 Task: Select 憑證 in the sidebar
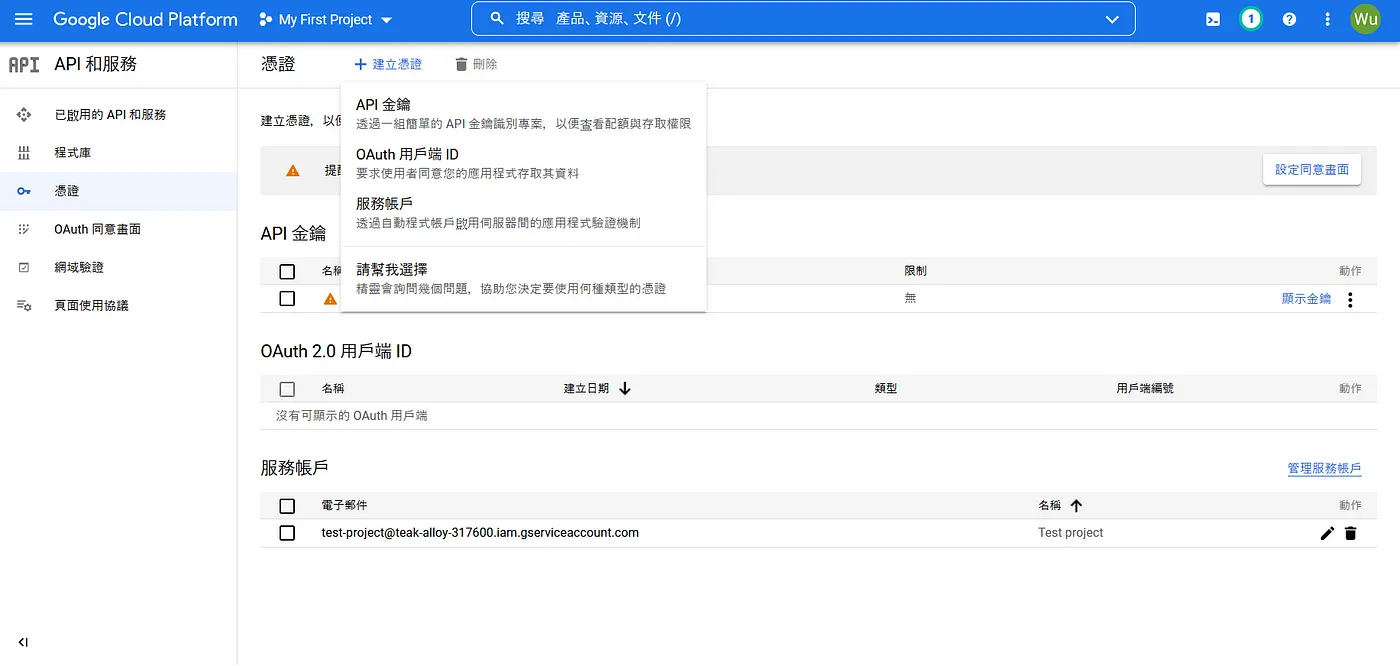[x=118, y=191]
